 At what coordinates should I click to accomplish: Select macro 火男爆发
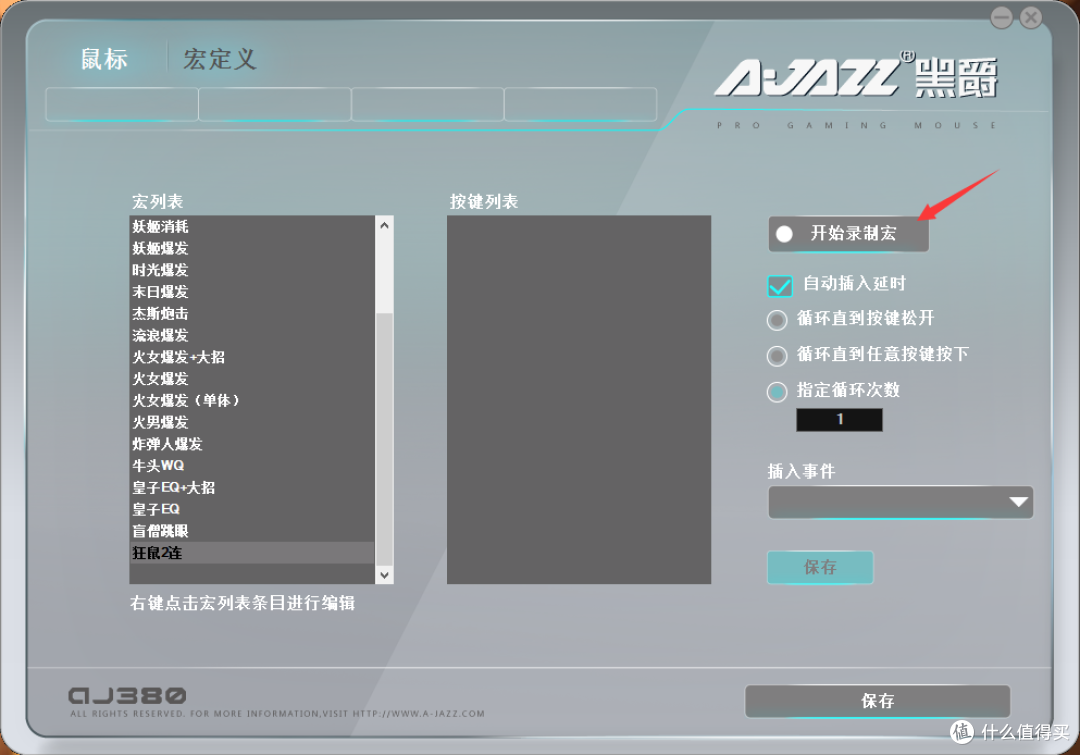(252, 422)
